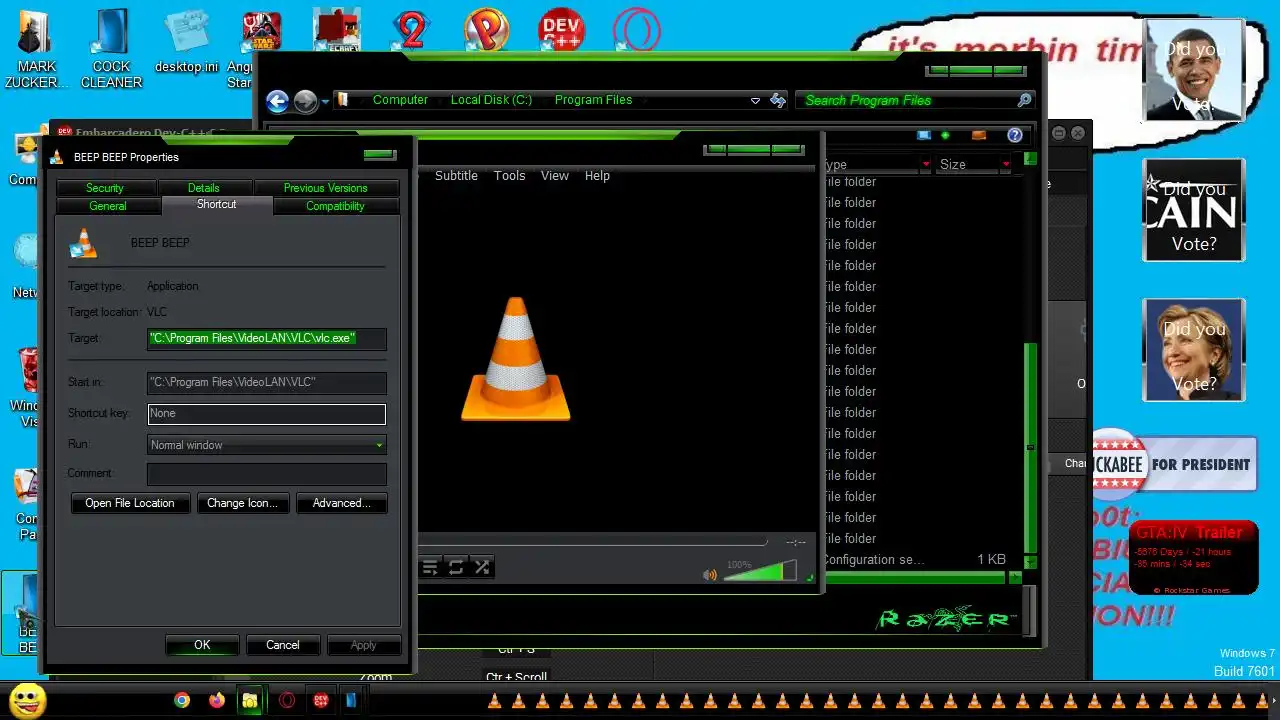Click the Dev-C++ taskbar icon
Screen dimensions: 1280x720
click(321, 700)
